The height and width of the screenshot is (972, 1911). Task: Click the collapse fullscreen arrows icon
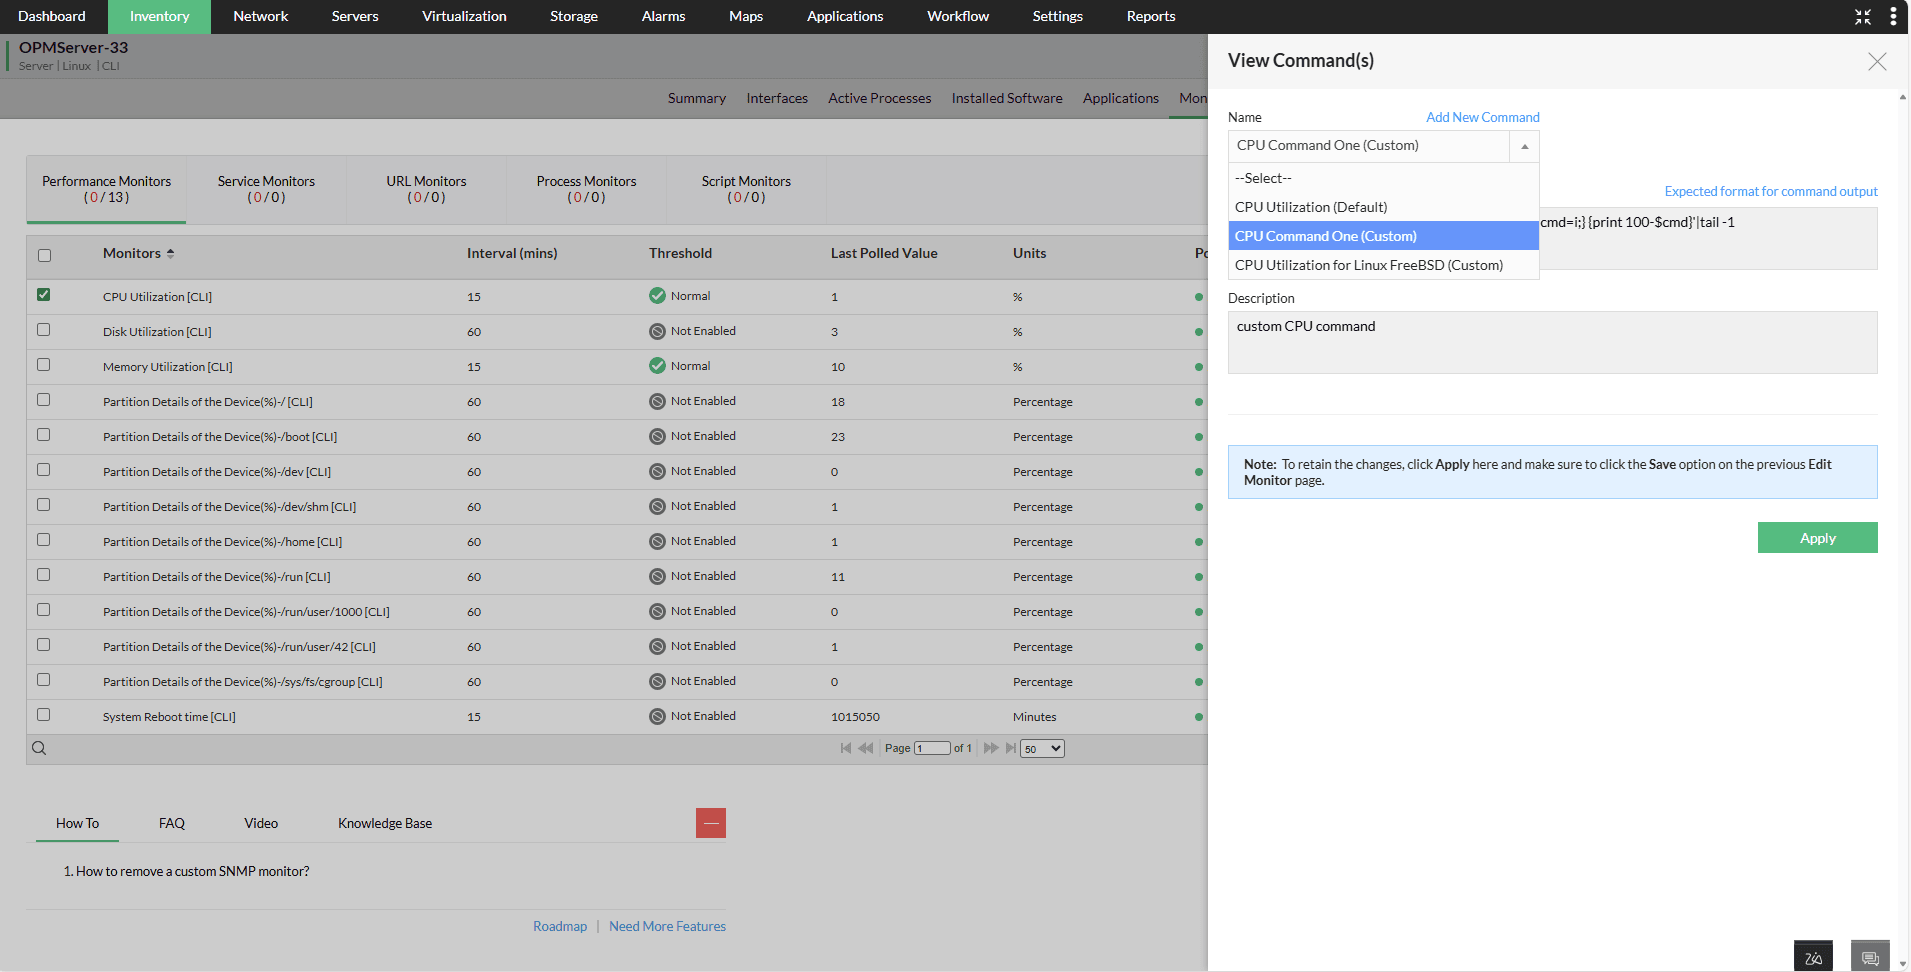(x=1862, y=16)
